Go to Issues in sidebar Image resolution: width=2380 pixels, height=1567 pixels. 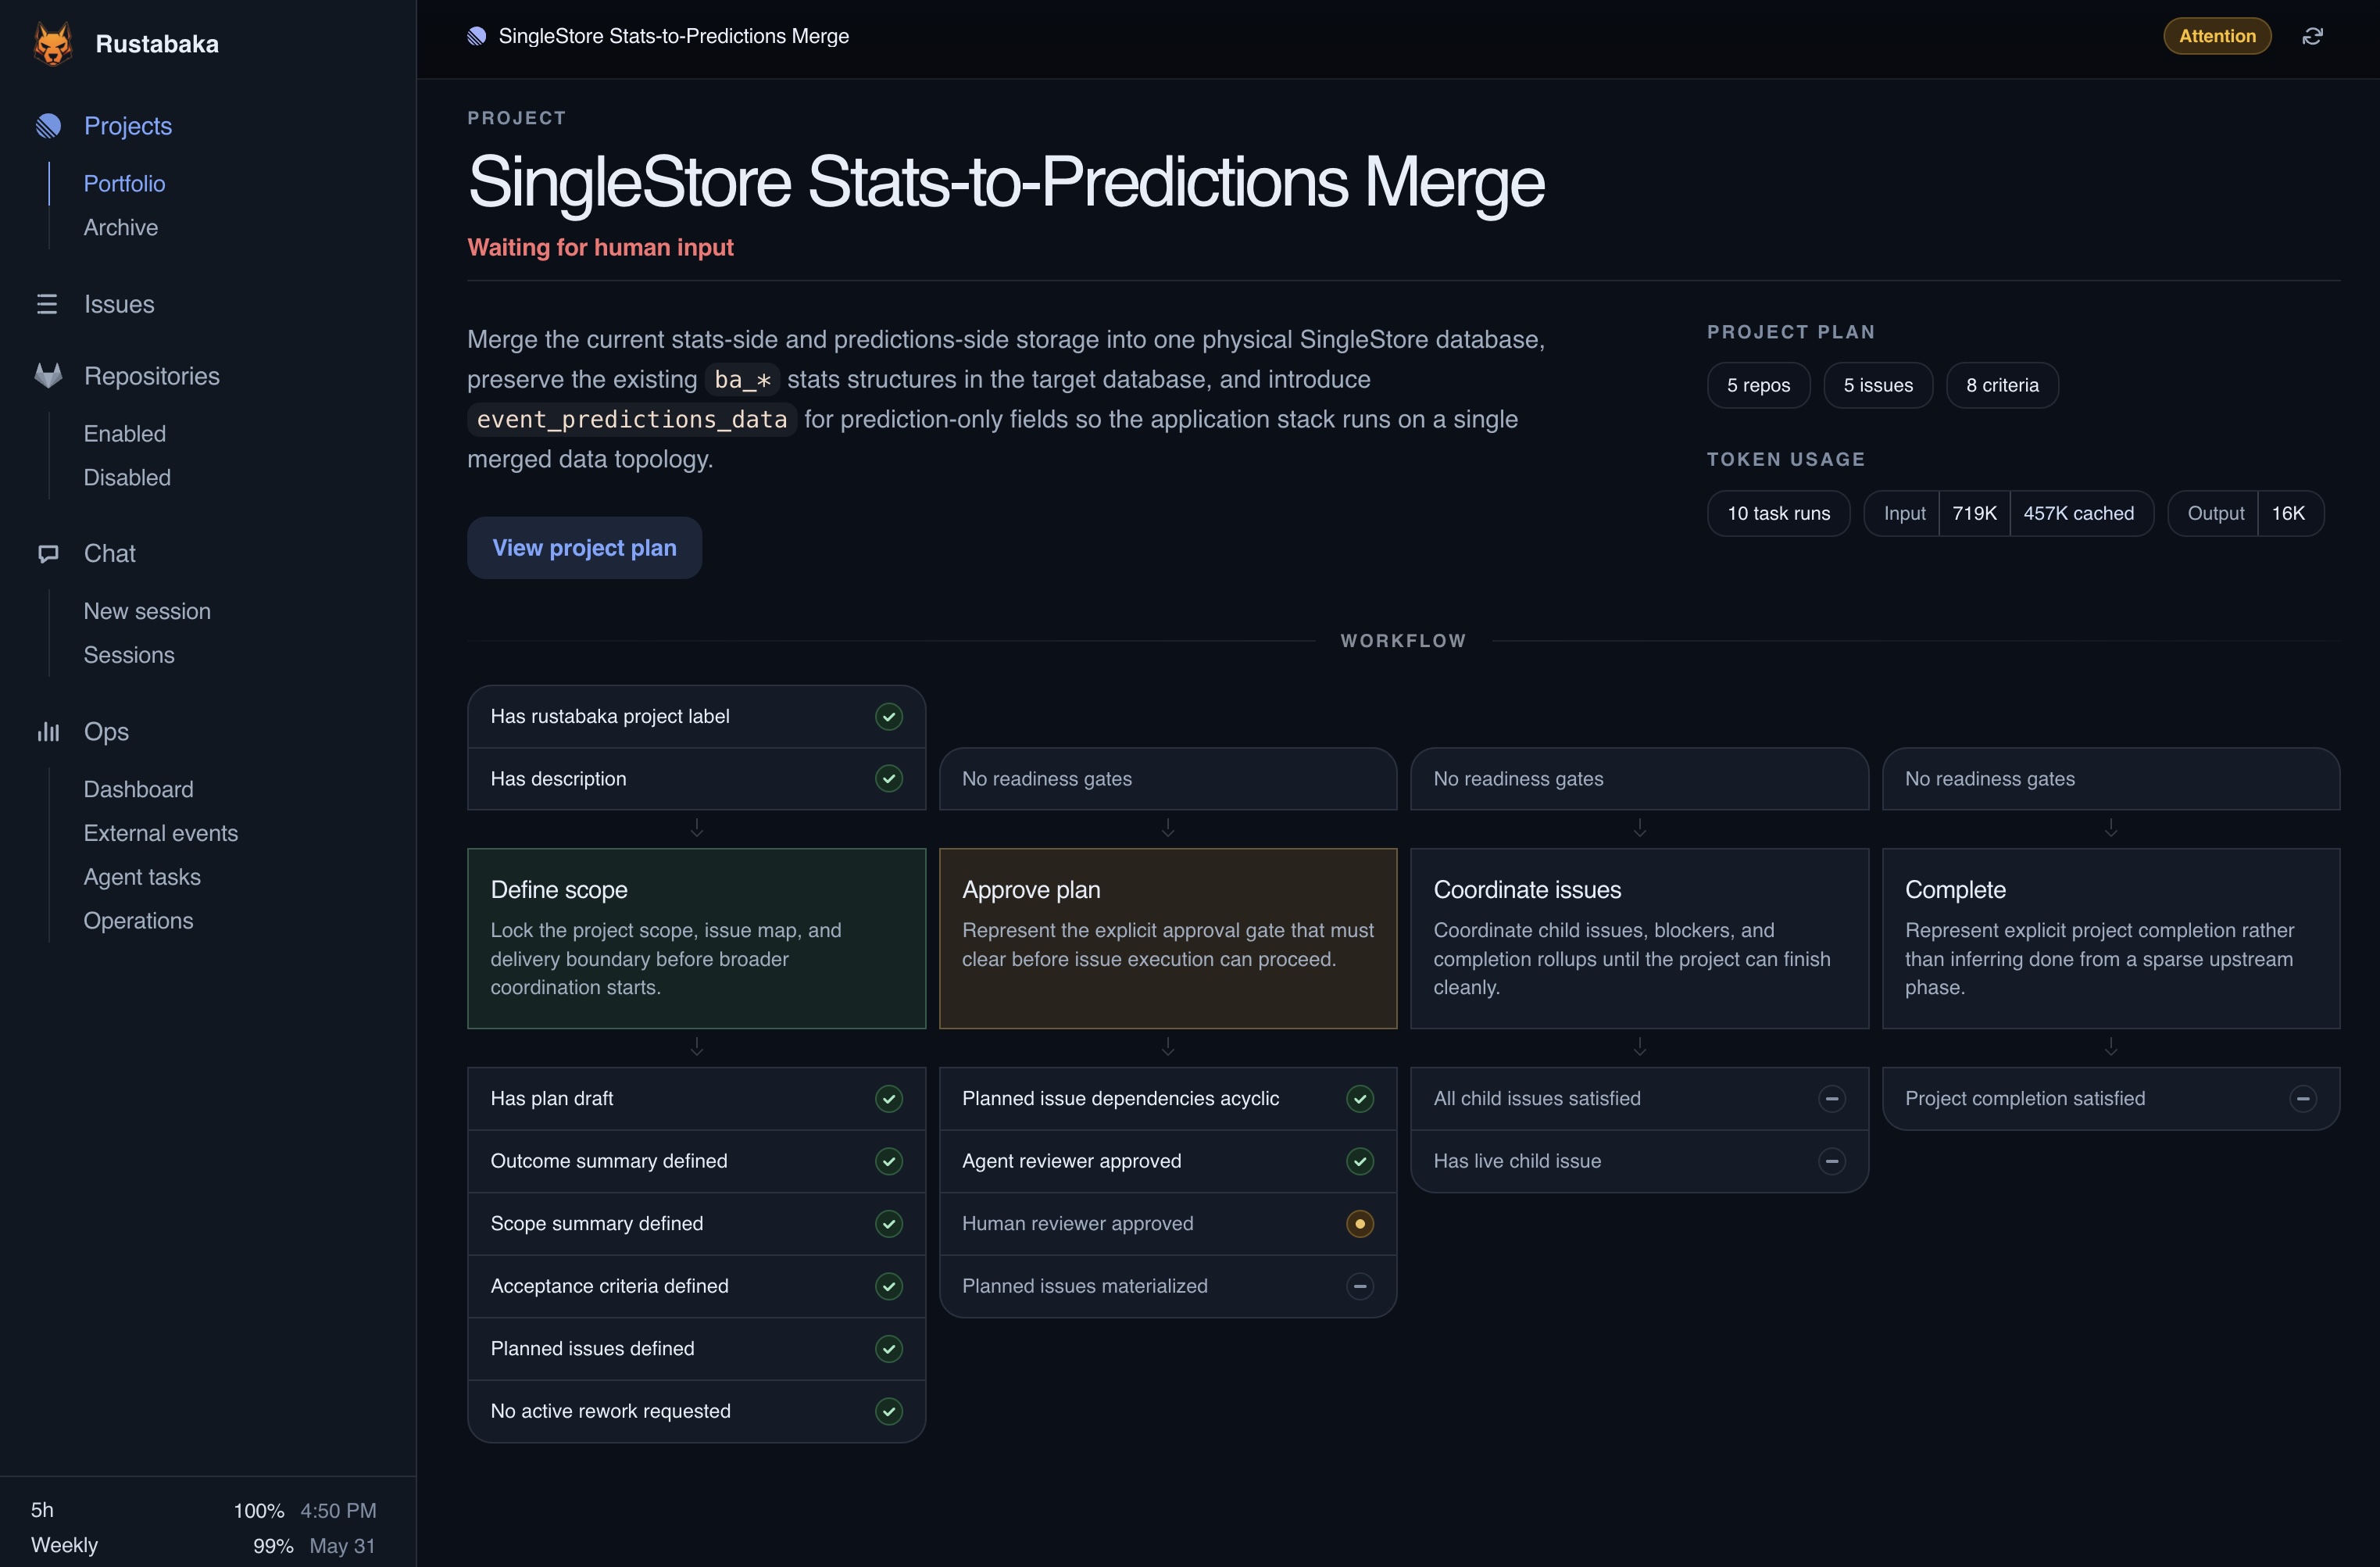coord(119,304)
